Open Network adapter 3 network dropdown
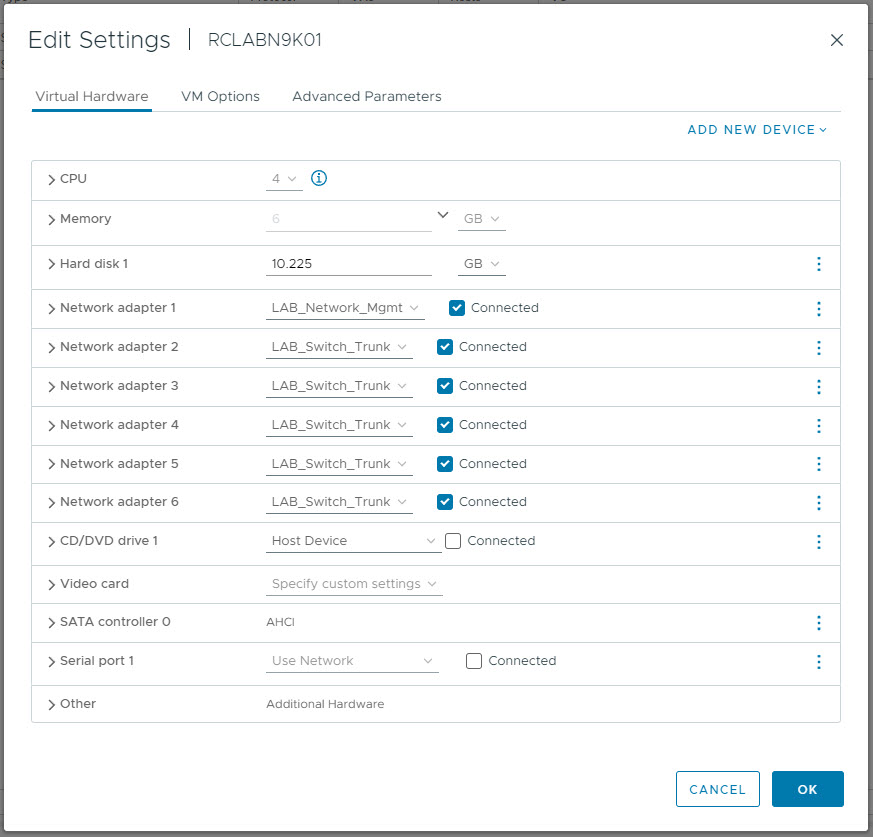The width and height of the screenshot is (873, 837). pyautogui.click(x=339, y=386)
